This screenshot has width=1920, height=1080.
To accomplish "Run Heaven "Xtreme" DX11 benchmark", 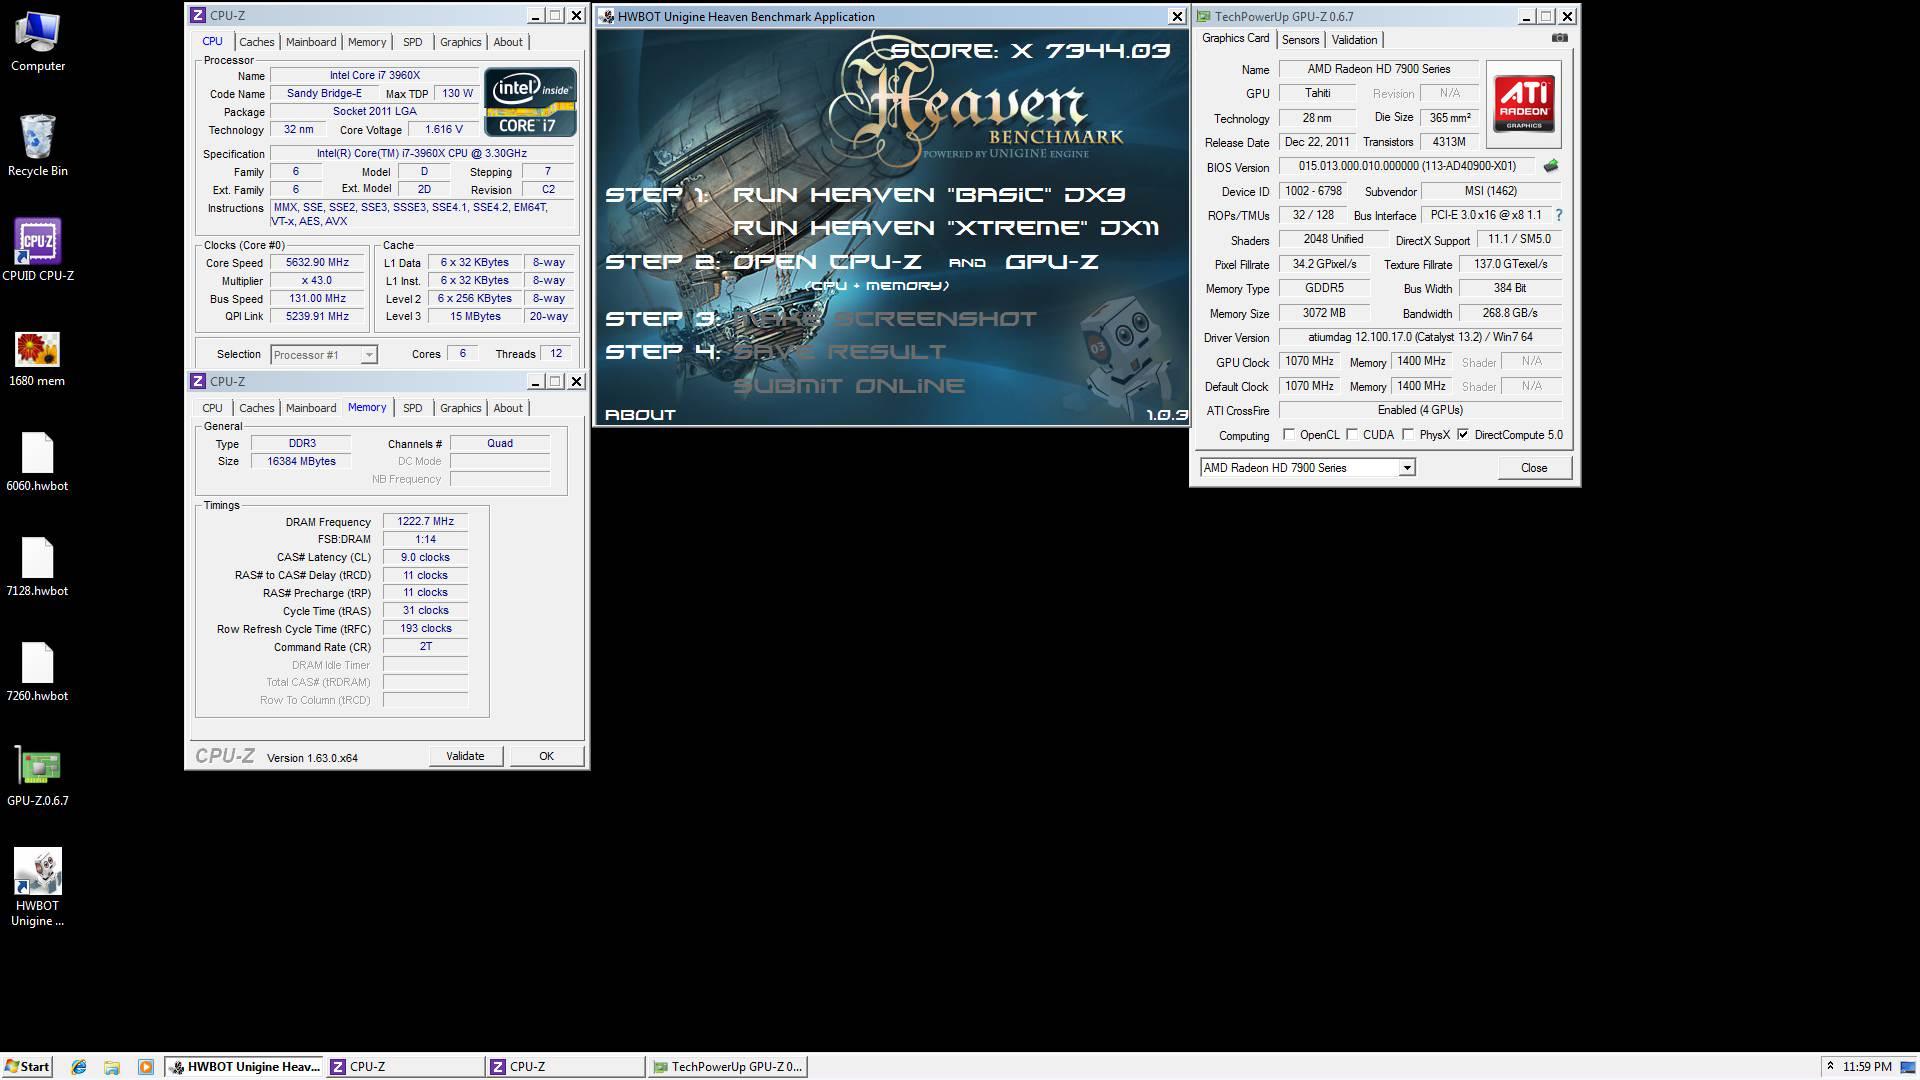I will click(945, 228).
